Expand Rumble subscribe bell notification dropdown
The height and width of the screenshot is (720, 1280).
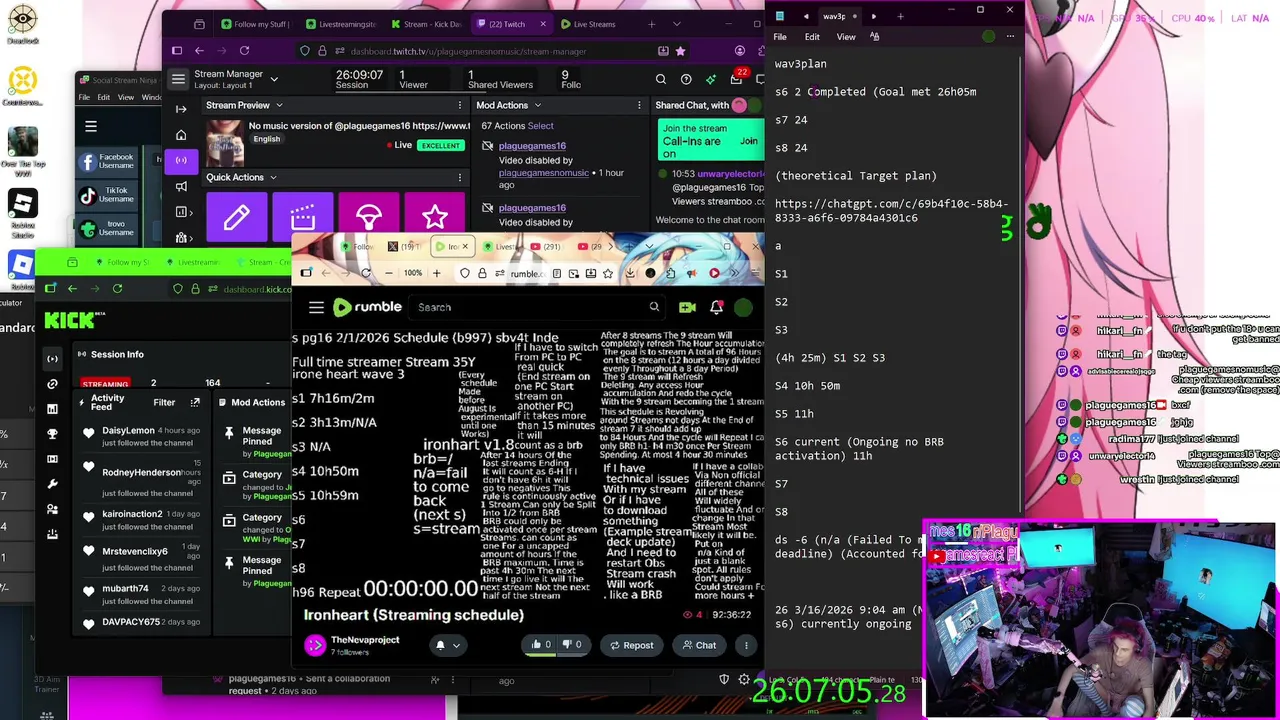(448, 645)
